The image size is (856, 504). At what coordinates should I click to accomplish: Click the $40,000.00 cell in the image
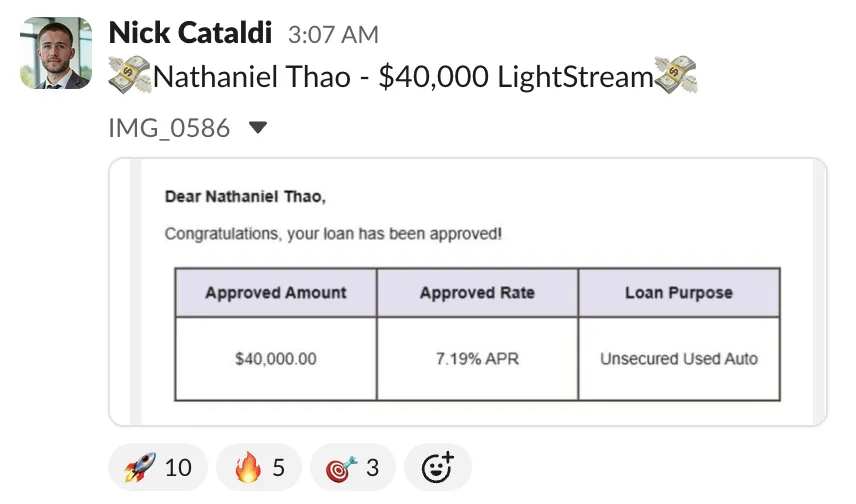tap(276, 359)
